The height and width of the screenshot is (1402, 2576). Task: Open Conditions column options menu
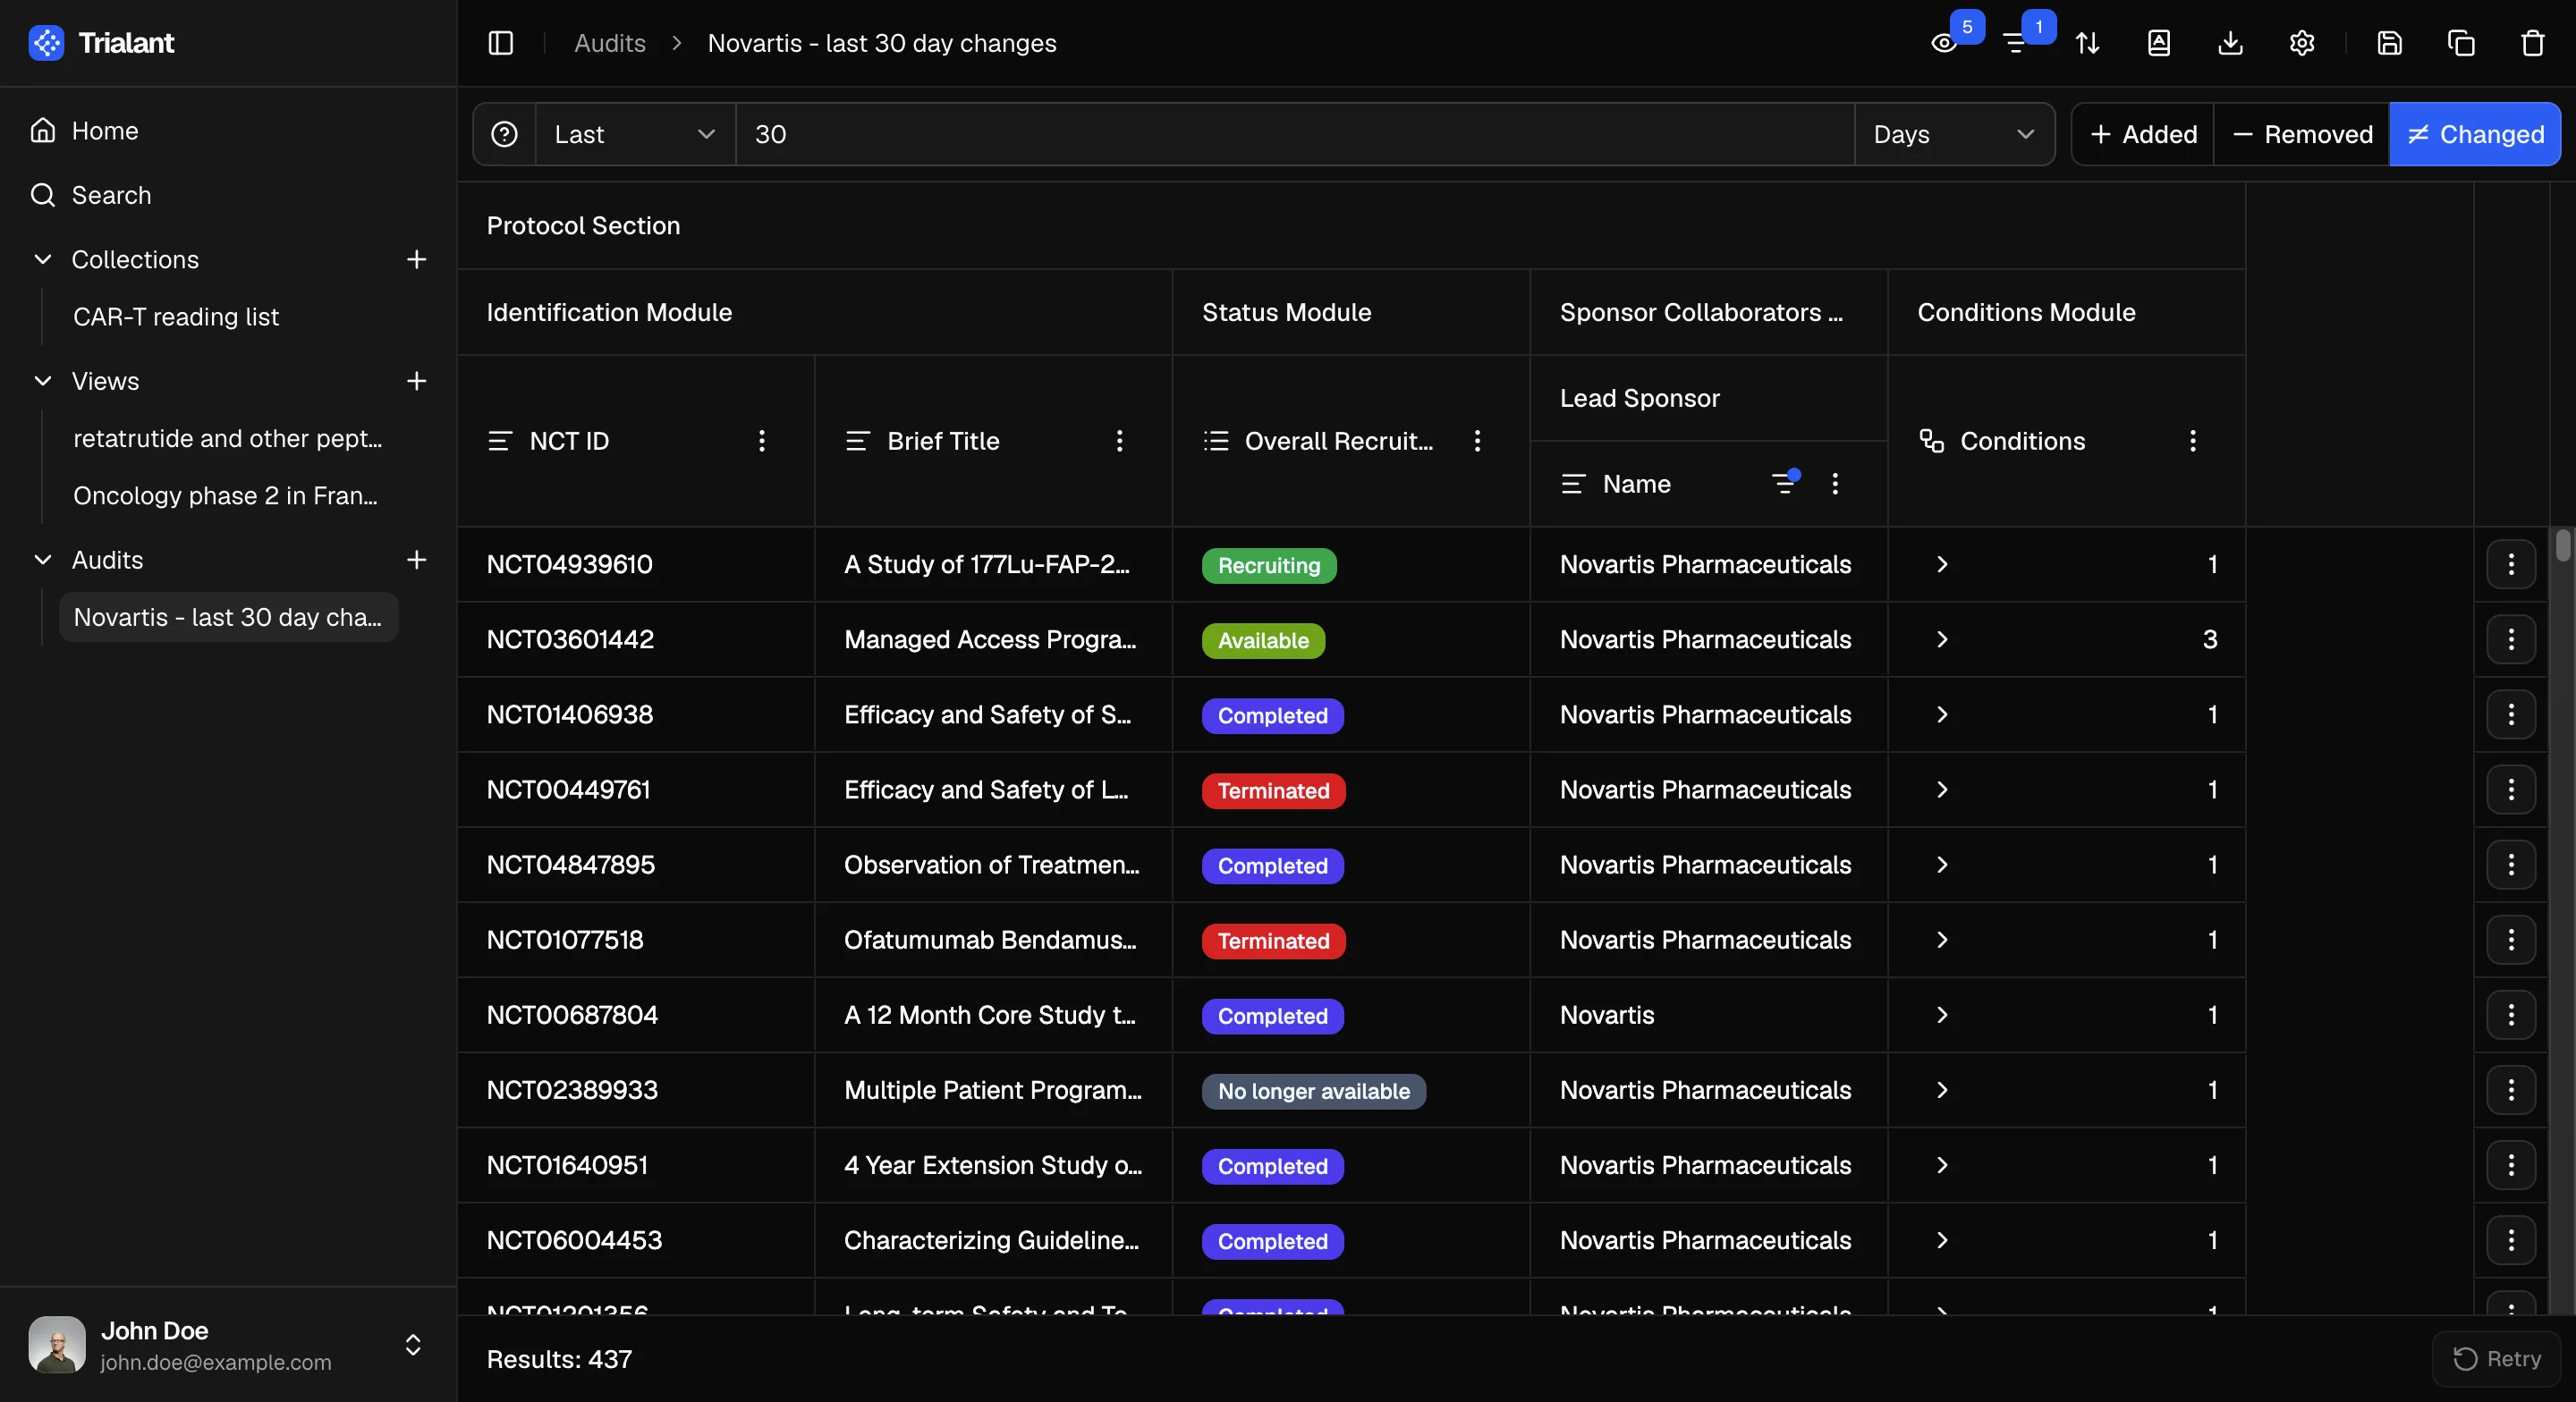tap(2192, 441)
